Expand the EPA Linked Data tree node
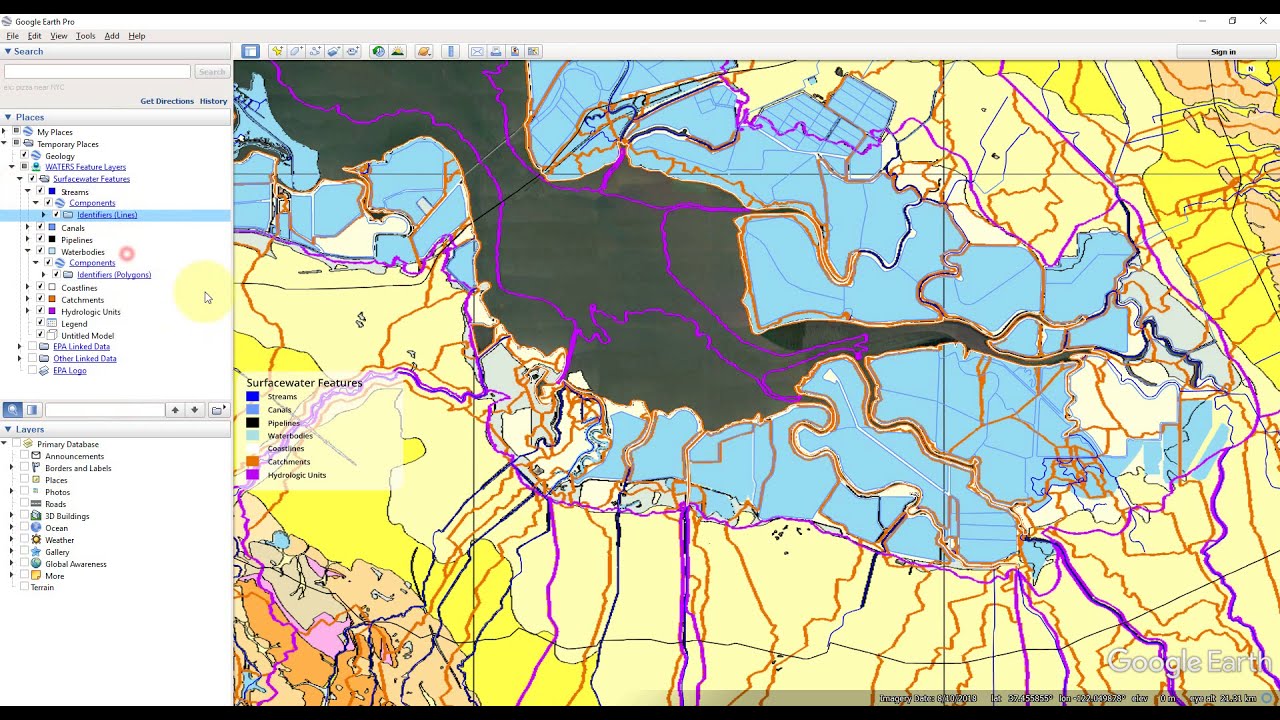Image resolution: width=1280 pixels, height=720 pixels. pyautogui.click(x=20, y=347)
